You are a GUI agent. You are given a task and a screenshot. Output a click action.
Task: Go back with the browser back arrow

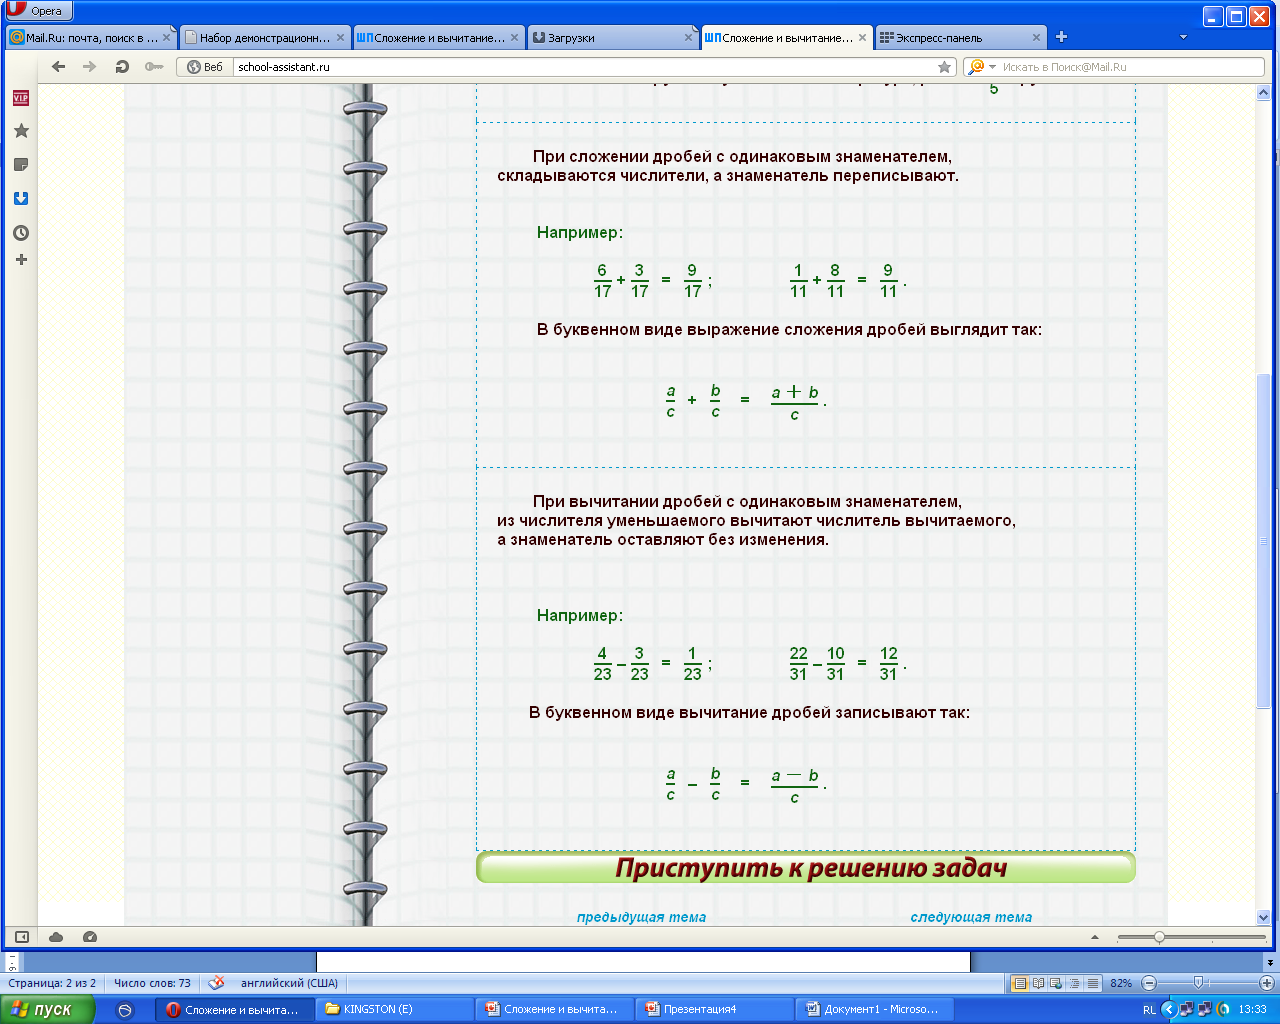coord(58,67)
